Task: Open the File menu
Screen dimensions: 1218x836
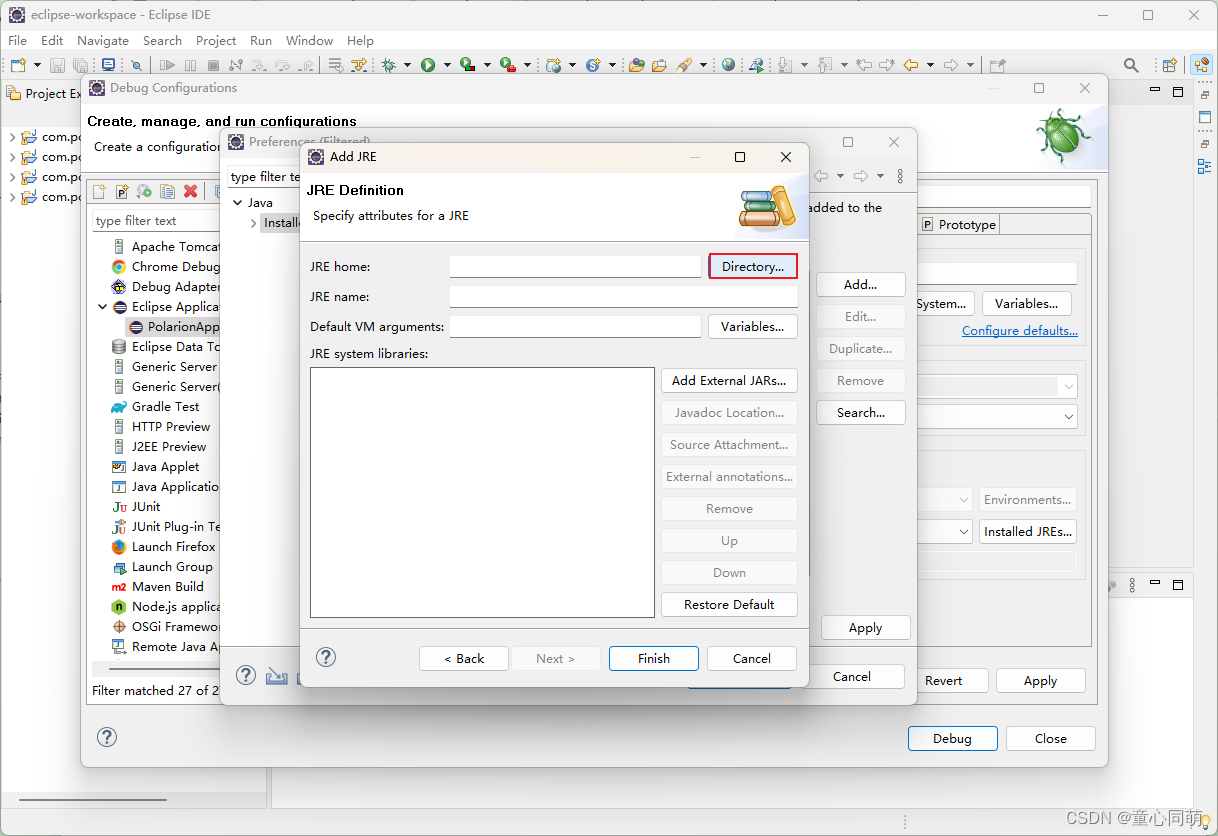Action: [18, 40]
